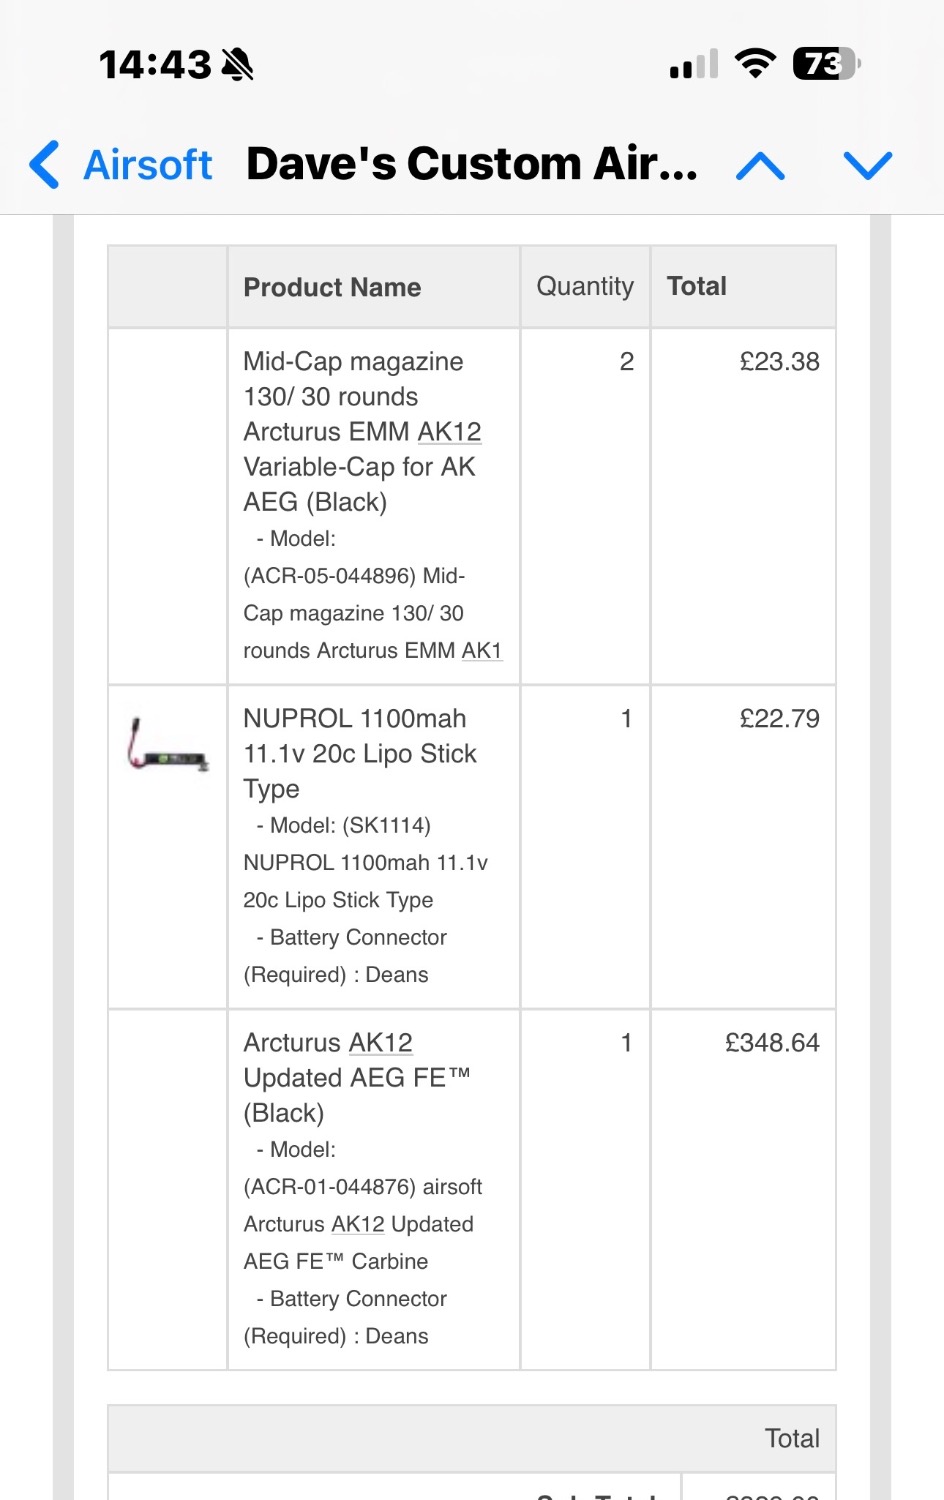944x1500 pixels.
Task: Tap the AK12 link in Arcturus Updated AEG title
Action: click(380, 1043)
